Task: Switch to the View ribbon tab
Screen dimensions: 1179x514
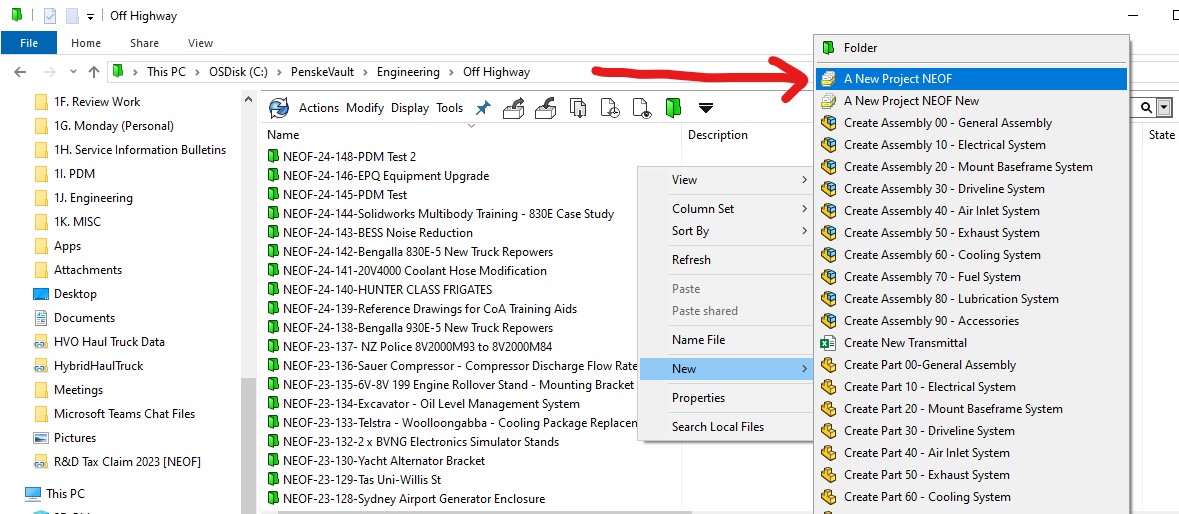Action: click(201, 43)
